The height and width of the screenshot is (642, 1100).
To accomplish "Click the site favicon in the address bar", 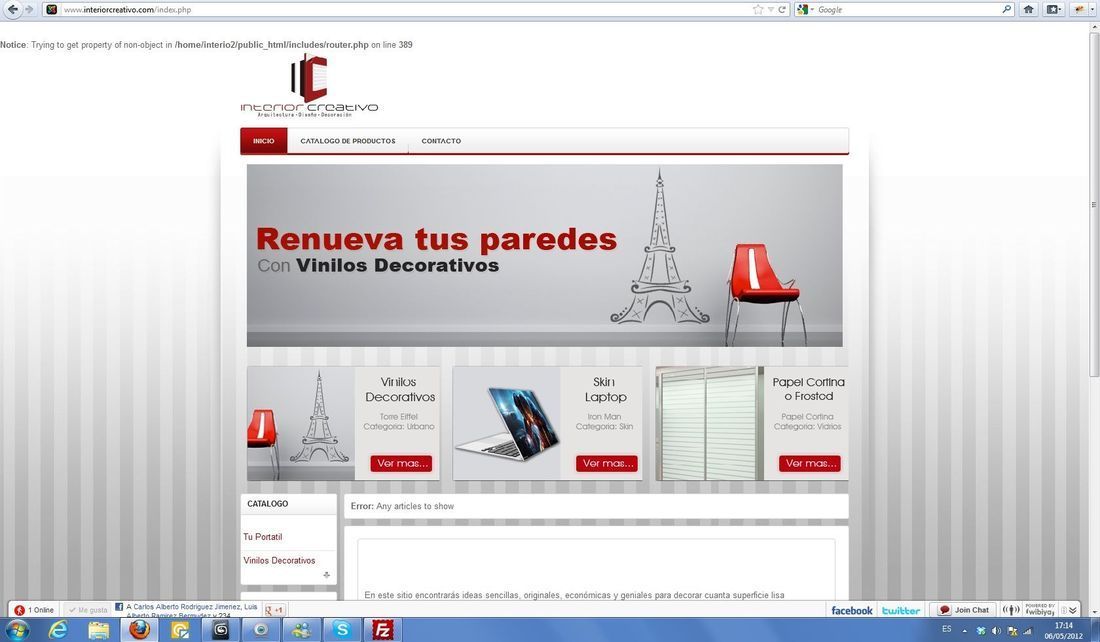I will click(51, 10).
